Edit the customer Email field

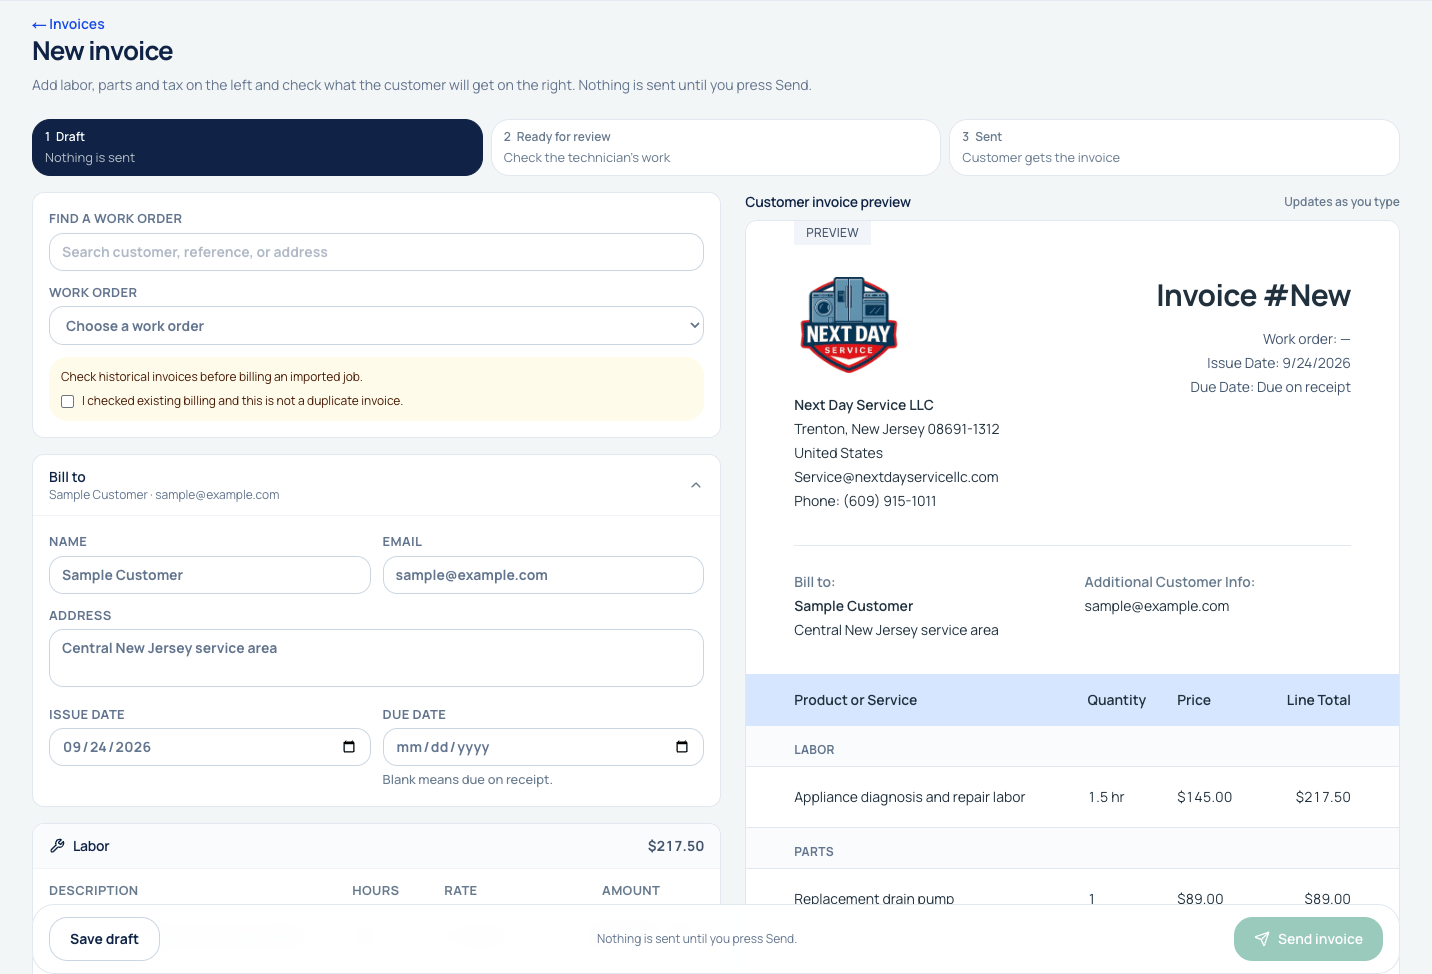543,575
